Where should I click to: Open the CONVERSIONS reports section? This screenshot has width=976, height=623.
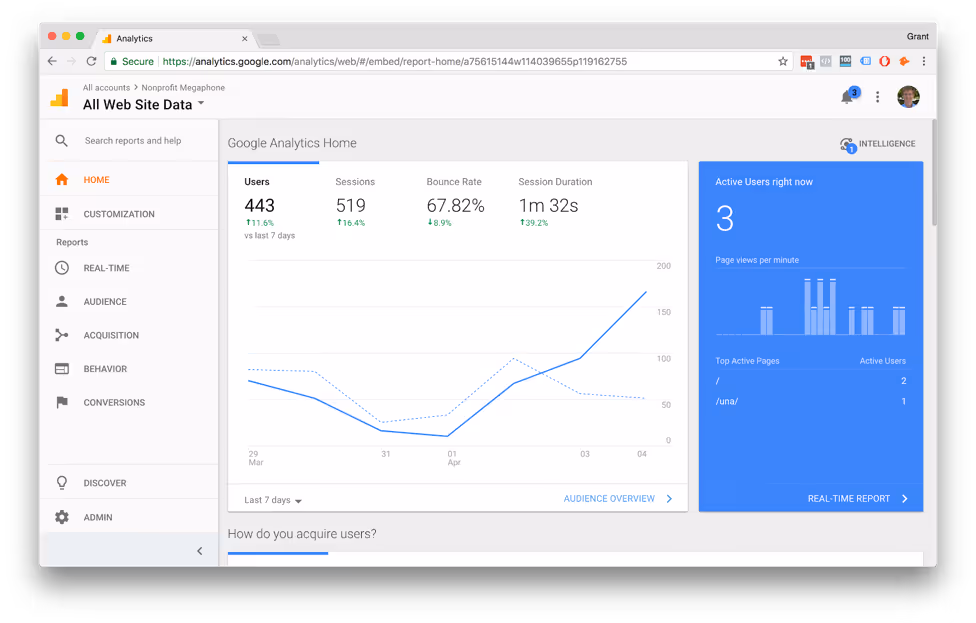pos(129,403)
